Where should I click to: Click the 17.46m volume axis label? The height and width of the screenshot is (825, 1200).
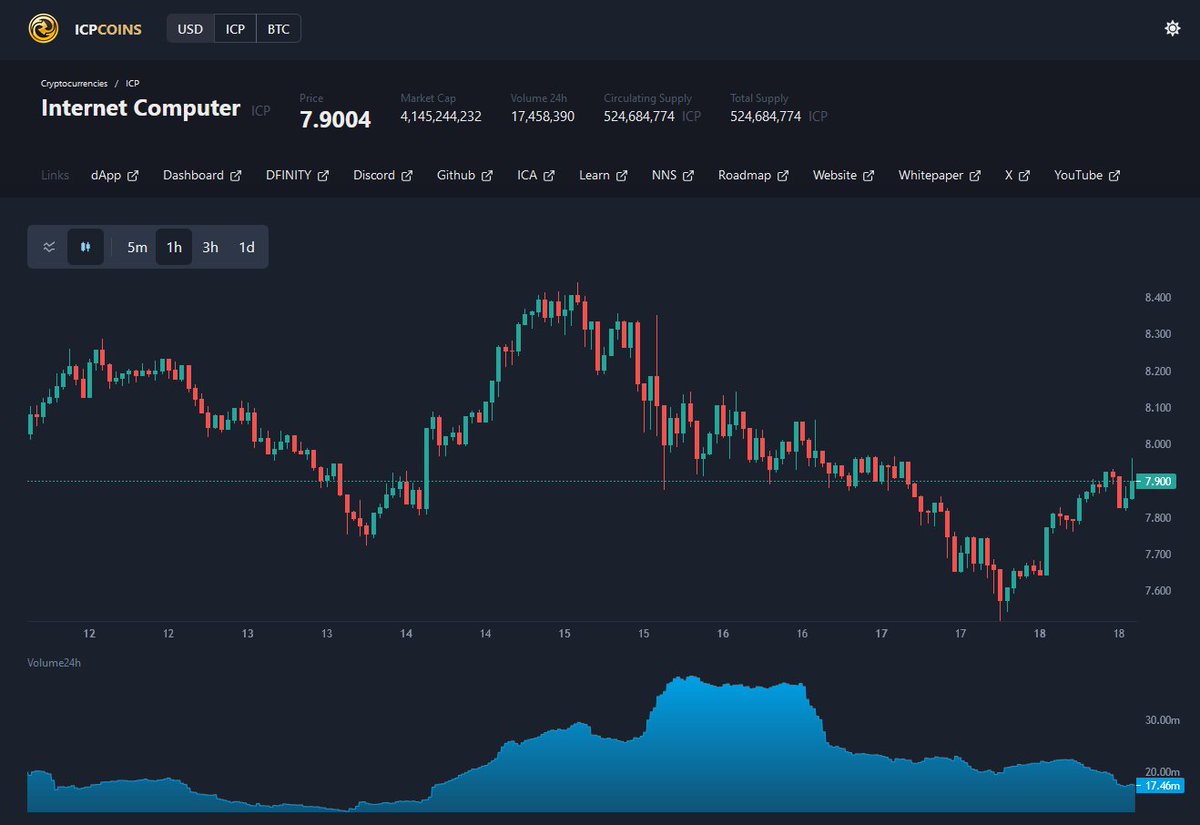[1158, 787]
